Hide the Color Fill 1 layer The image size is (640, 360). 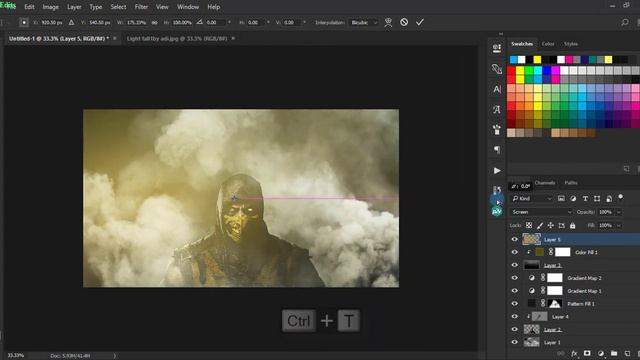pyautogui.click(x=515, y=252)
